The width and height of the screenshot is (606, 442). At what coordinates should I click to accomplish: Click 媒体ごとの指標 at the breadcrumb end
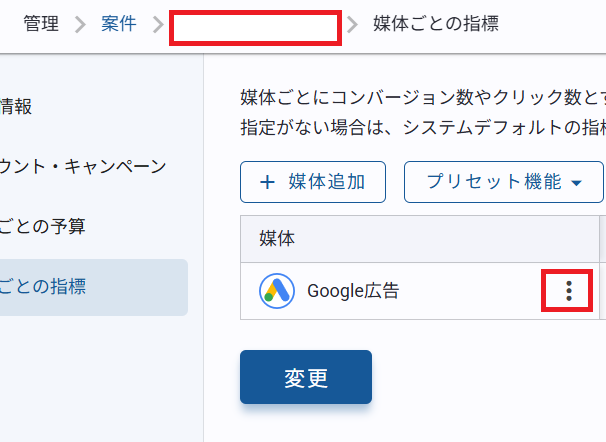[x=435, y=24]
